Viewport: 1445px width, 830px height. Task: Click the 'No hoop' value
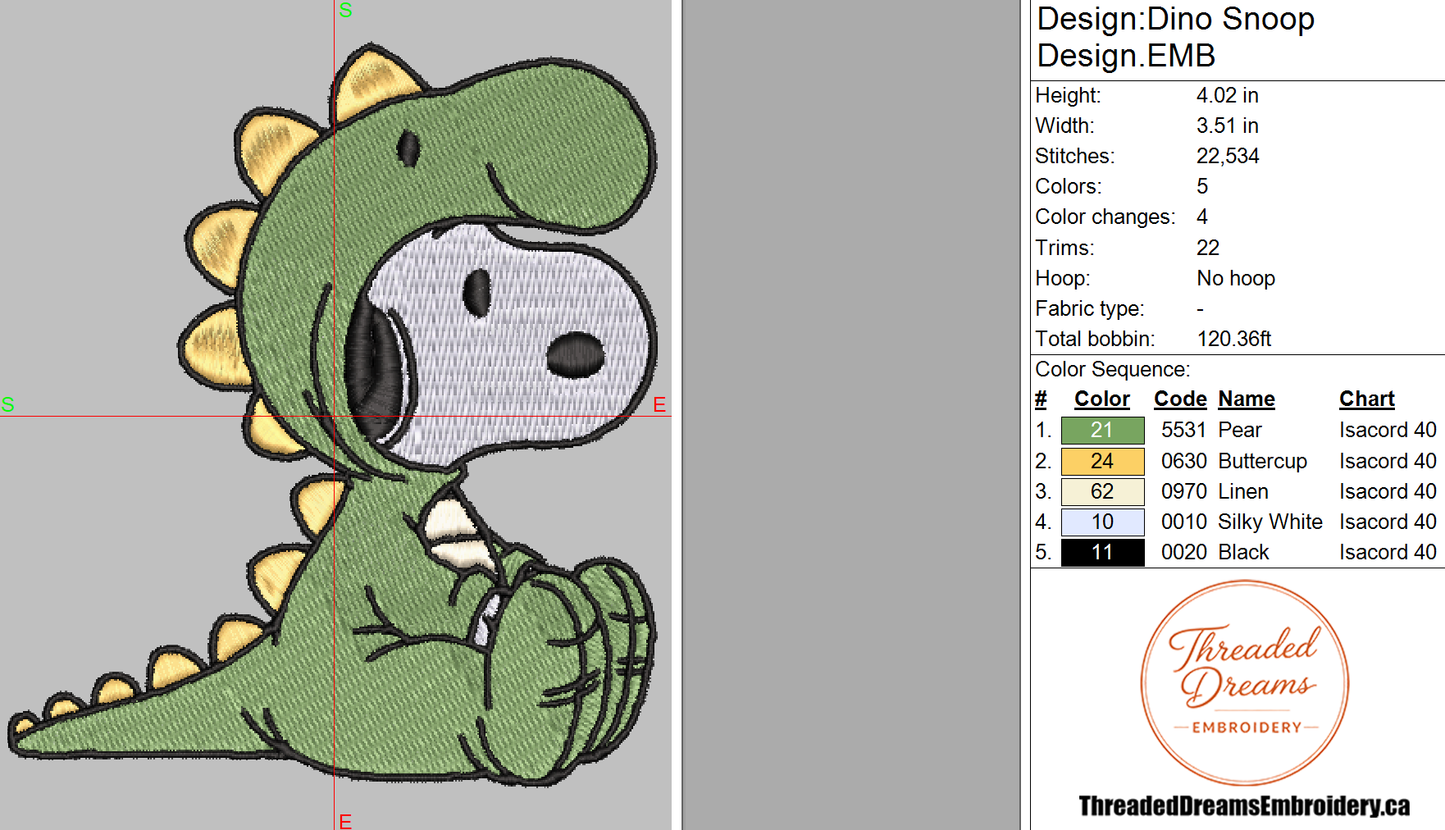(x=1236, y=278)
